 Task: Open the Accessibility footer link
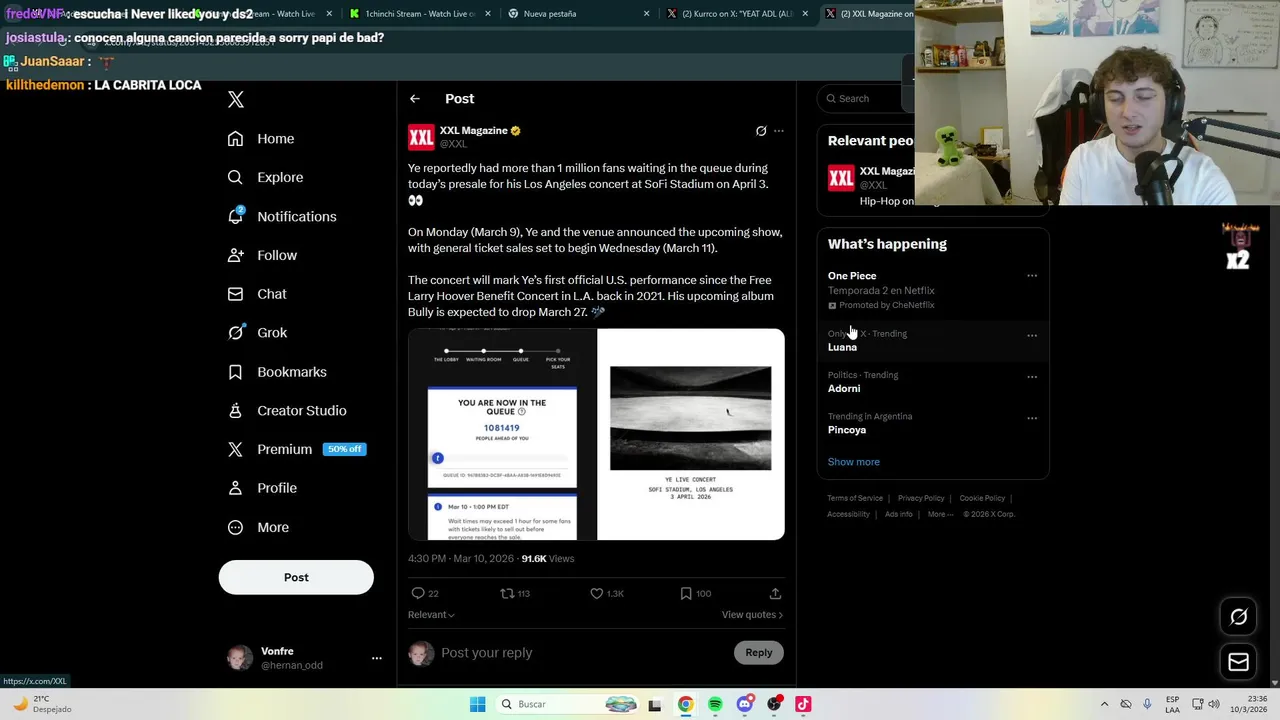coord(848,514)
